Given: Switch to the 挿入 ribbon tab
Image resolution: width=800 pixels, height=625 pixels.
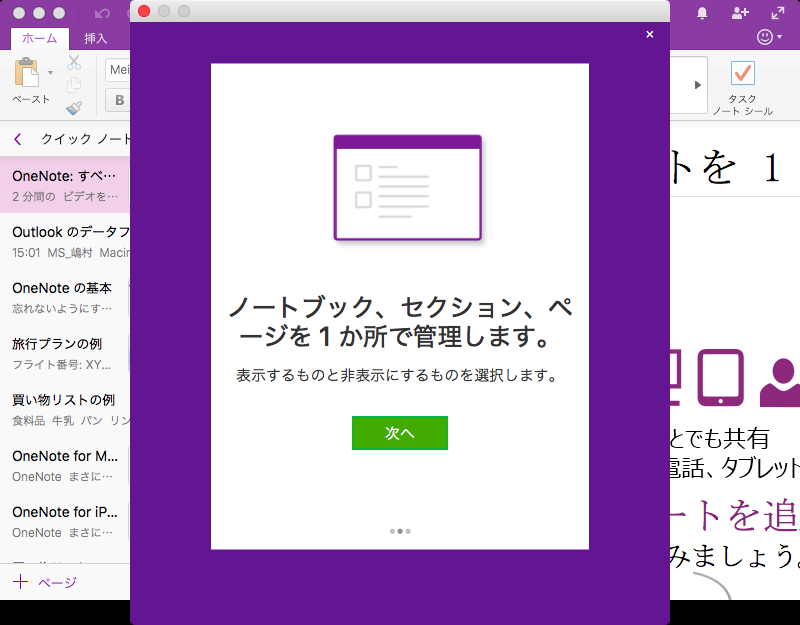Looking at the screenshot, I should pyautogui.click(x=95, y=38).
